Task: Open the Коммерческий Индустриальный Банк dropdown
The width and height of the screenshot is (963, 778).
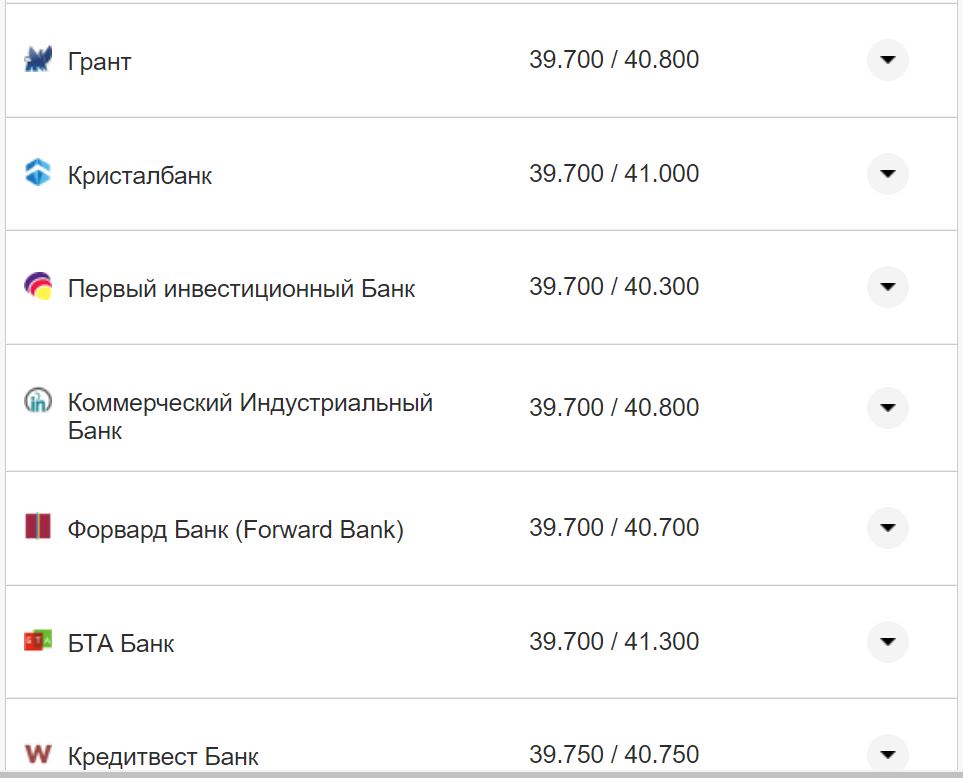Action: 887,408
